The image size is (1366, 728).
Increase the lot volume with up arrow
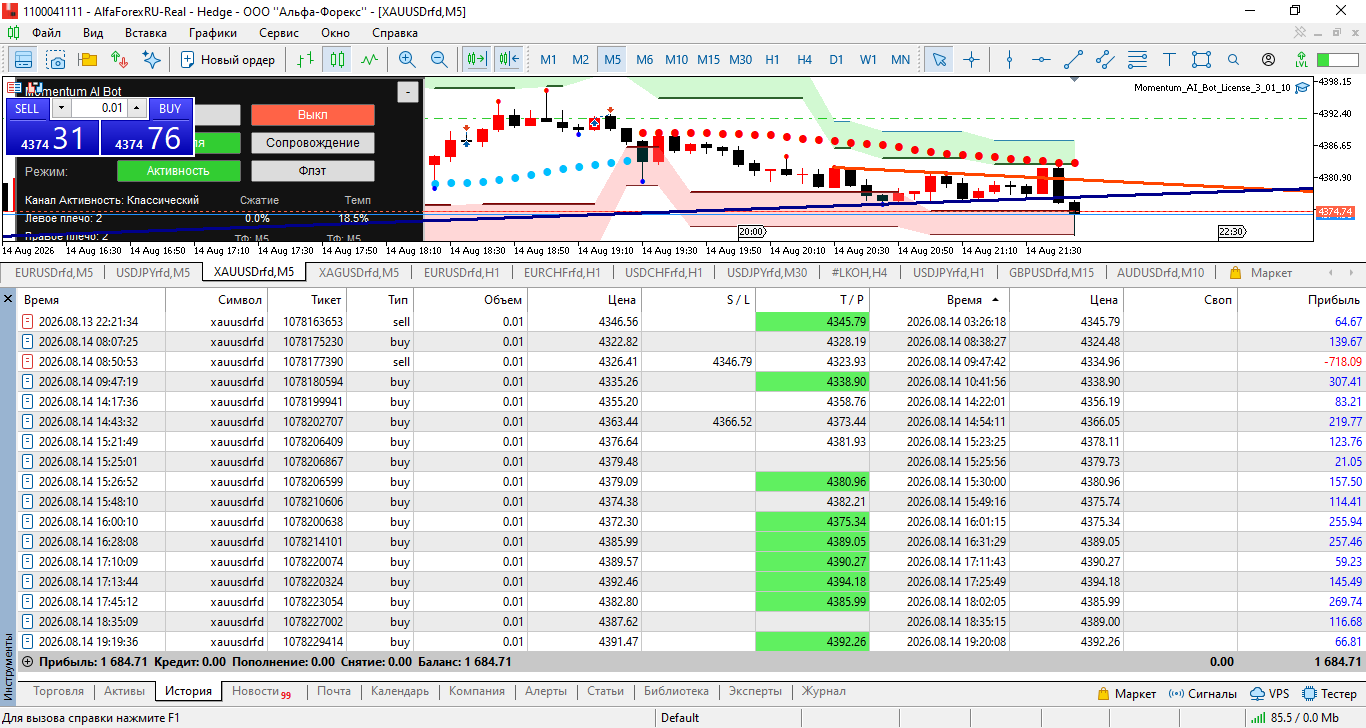137,108
